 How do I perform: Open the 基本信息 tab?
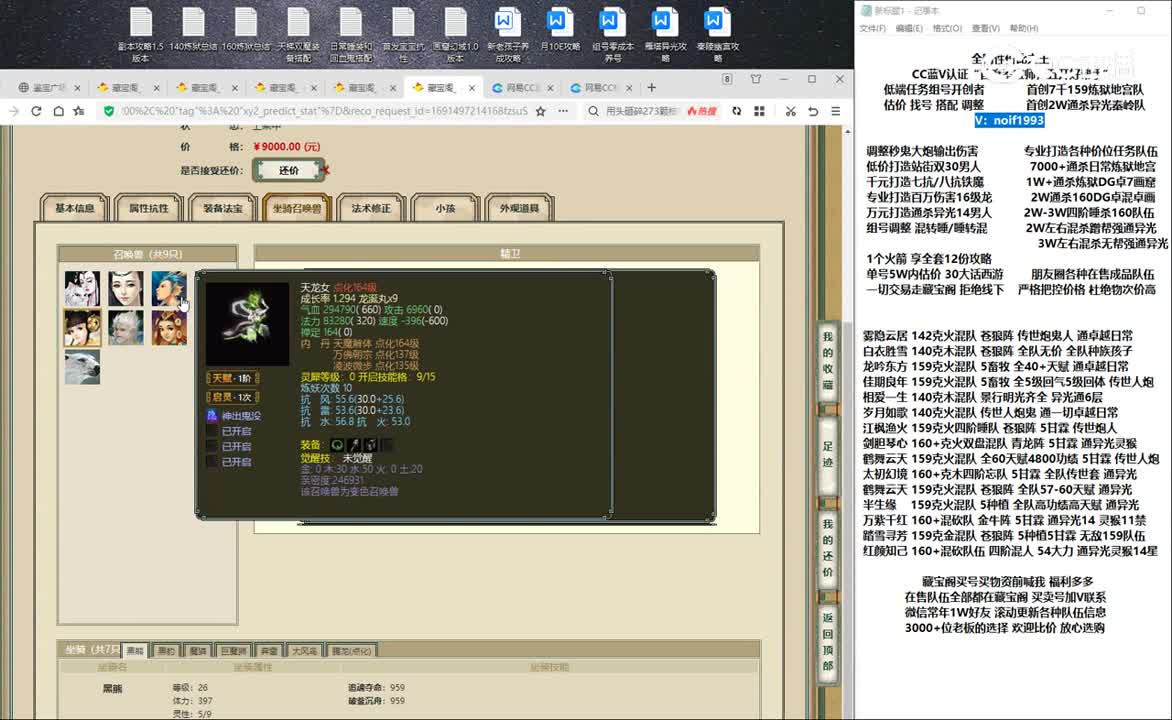(75, 209)
